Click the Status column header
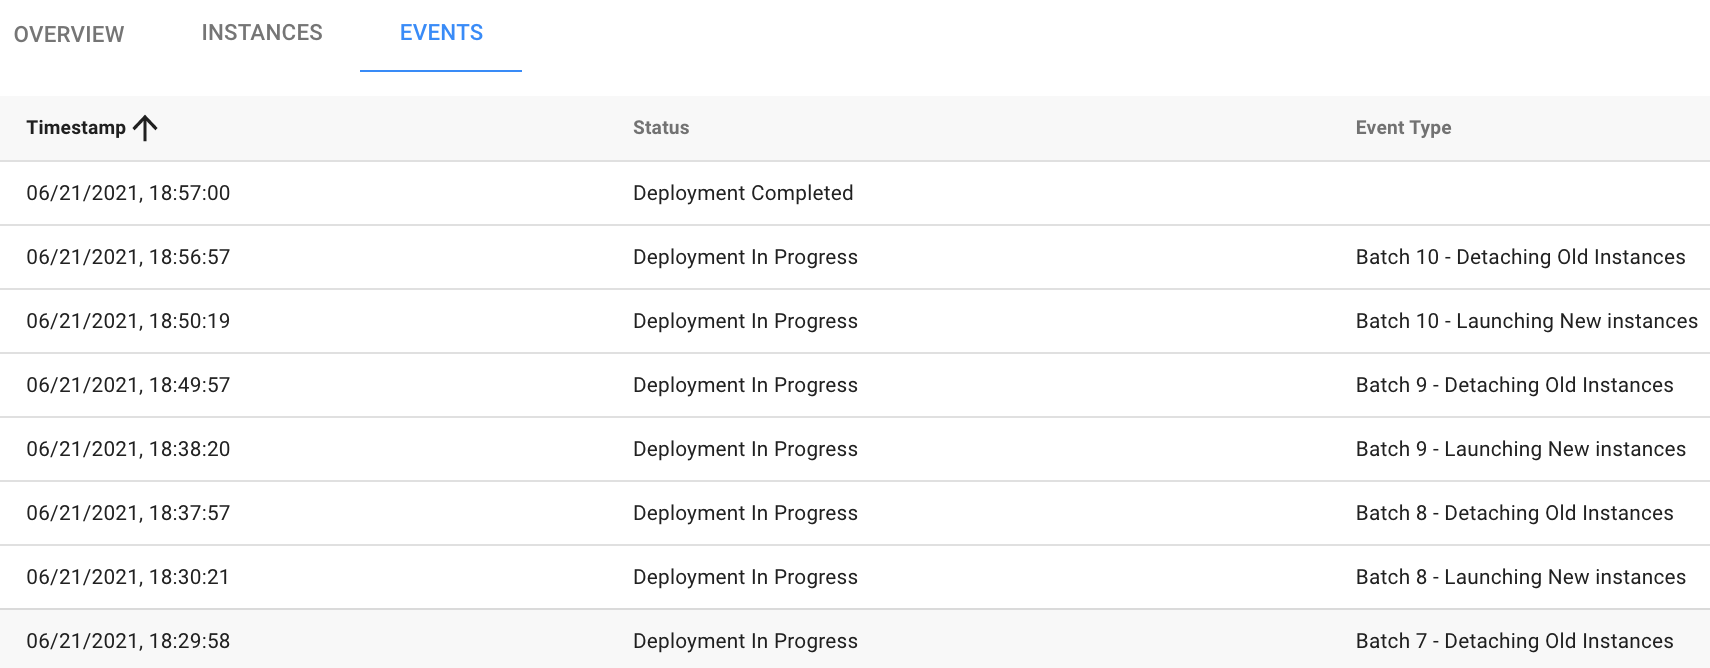The image size is (1710, 668). pos(661,128)
